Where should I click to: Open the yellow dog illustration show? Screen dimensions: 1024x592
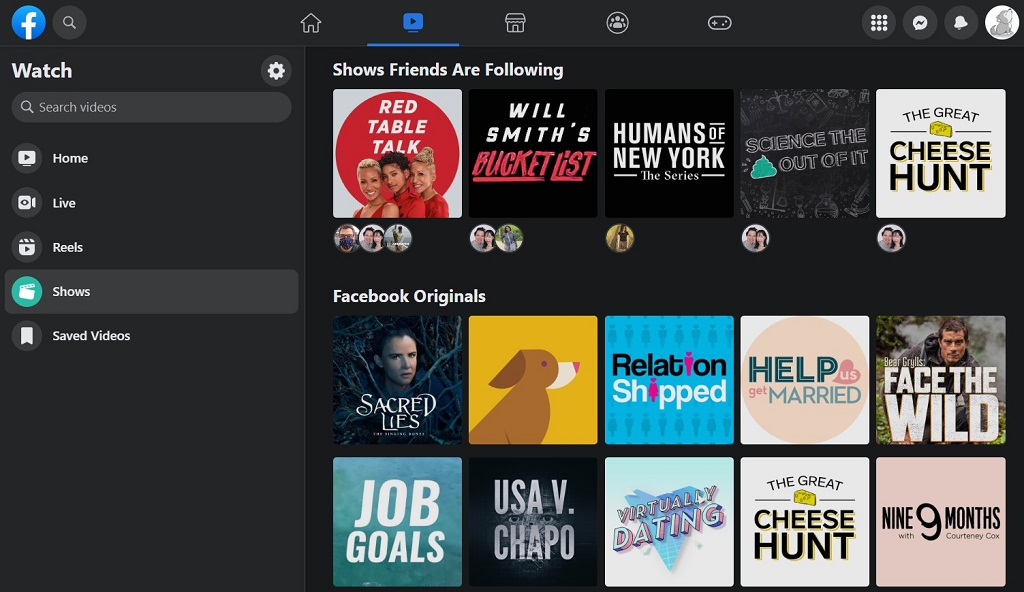pyautogui.click(x=533, y=380)
